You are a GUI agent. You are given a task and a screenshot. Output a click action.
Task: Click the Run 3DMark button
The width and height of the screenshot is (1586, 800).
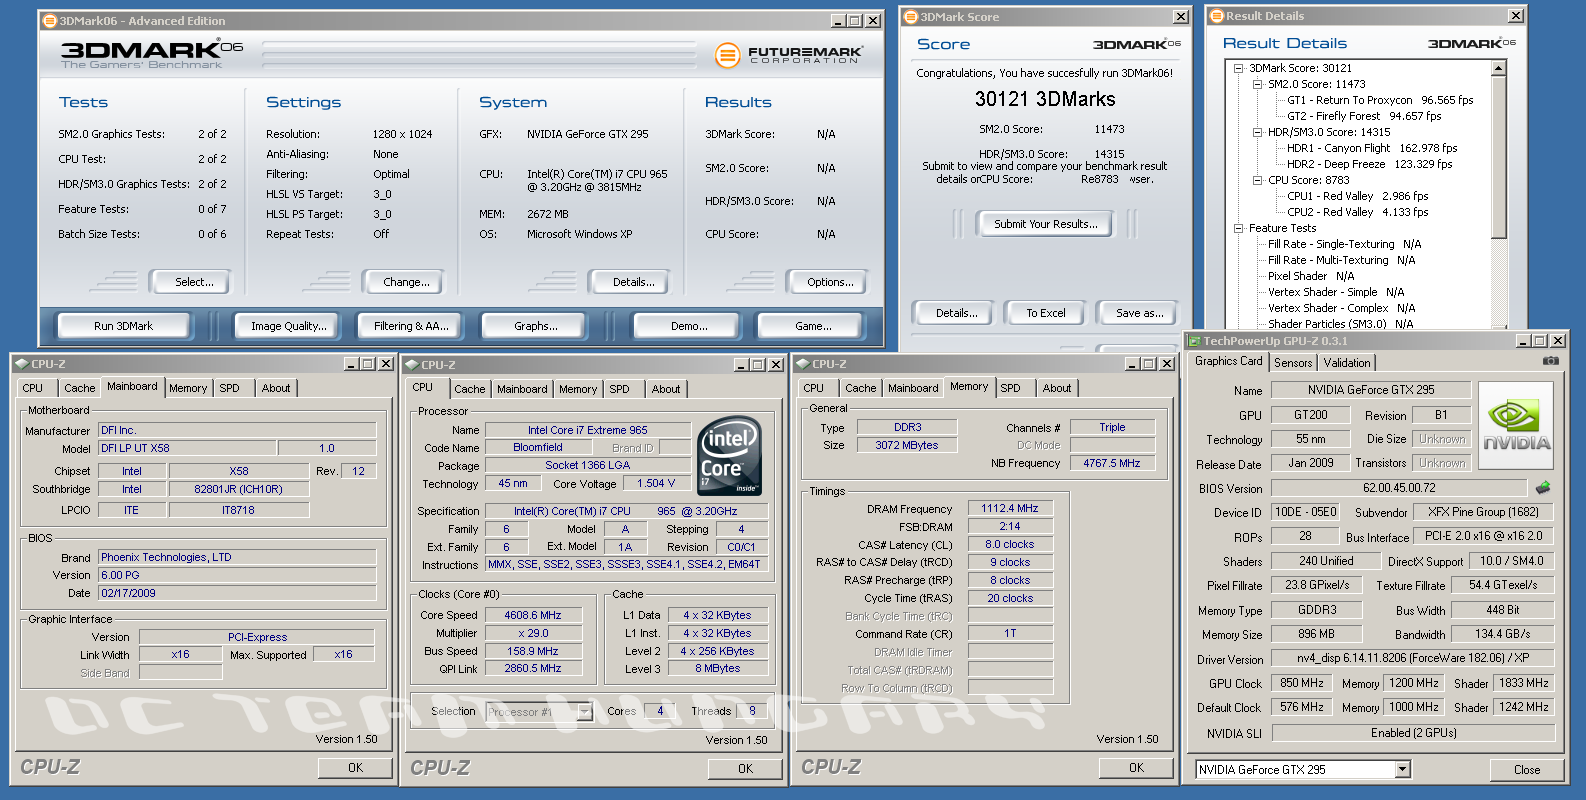click(124, 326)
